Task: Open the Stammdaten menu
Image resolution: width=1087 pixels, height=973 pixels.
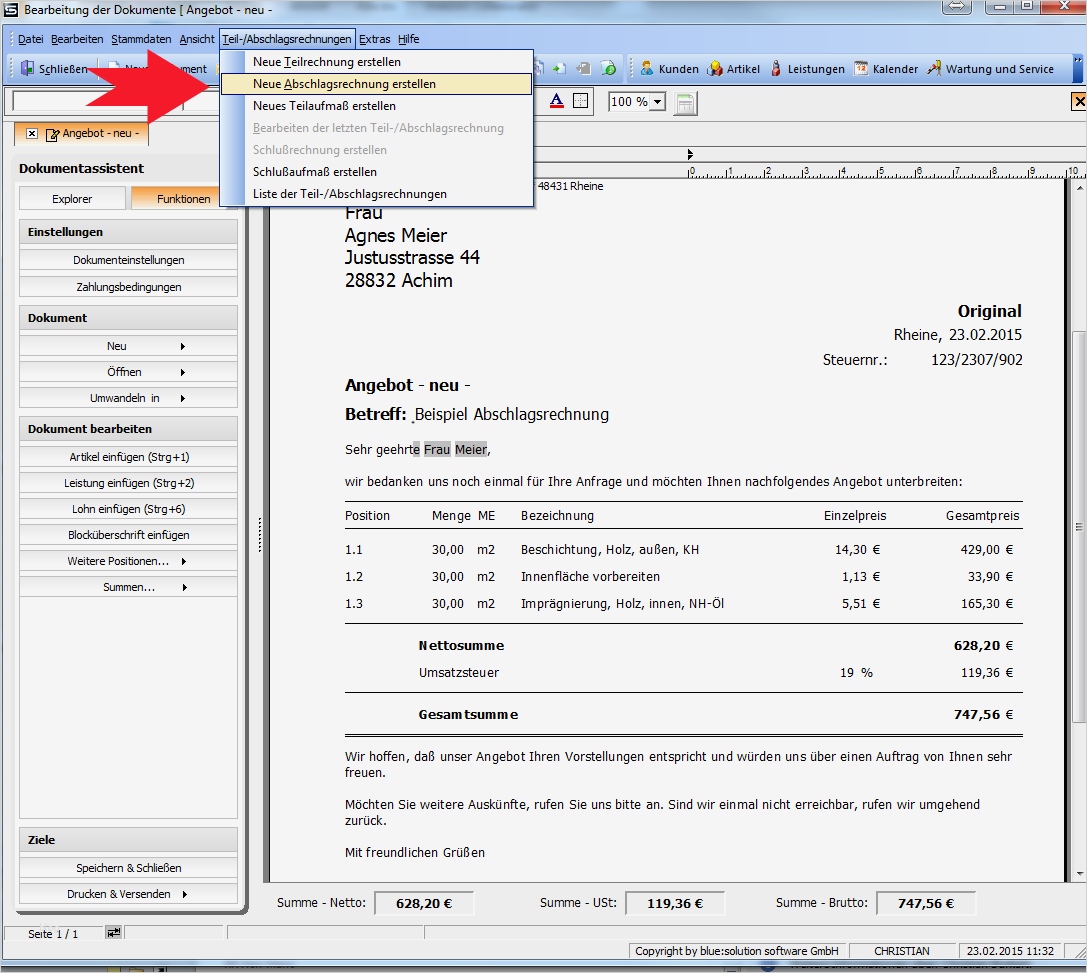Action: [x=141, y=39]
